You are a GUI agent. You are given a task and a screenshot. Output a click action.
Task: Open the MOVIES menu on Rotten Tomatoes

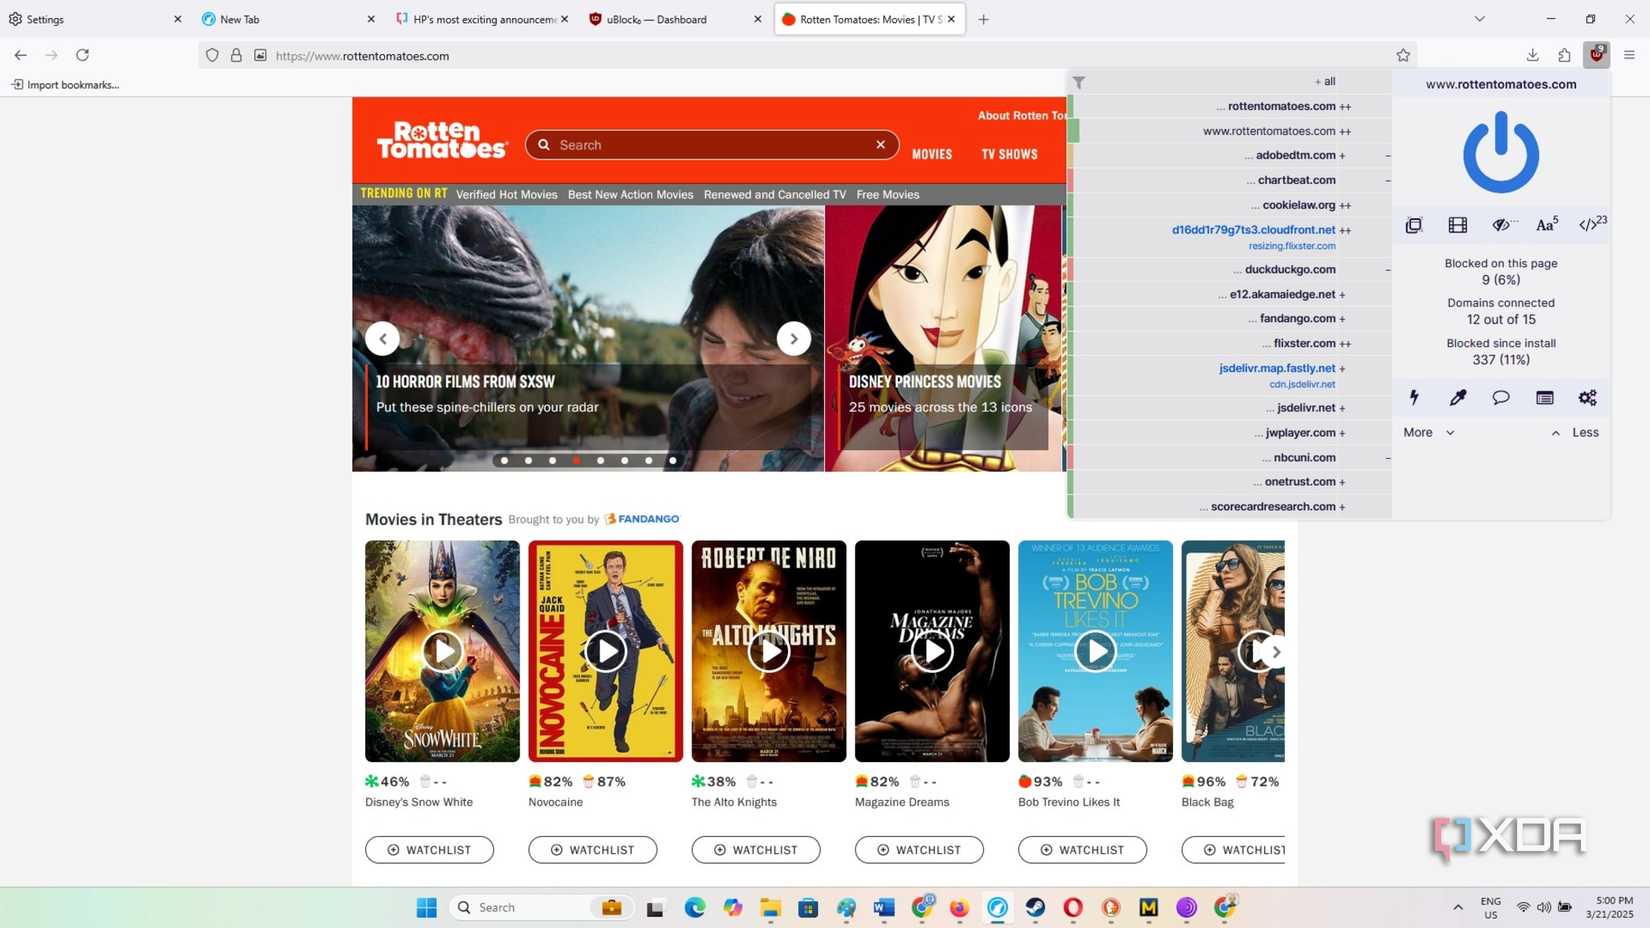(932, 154)
